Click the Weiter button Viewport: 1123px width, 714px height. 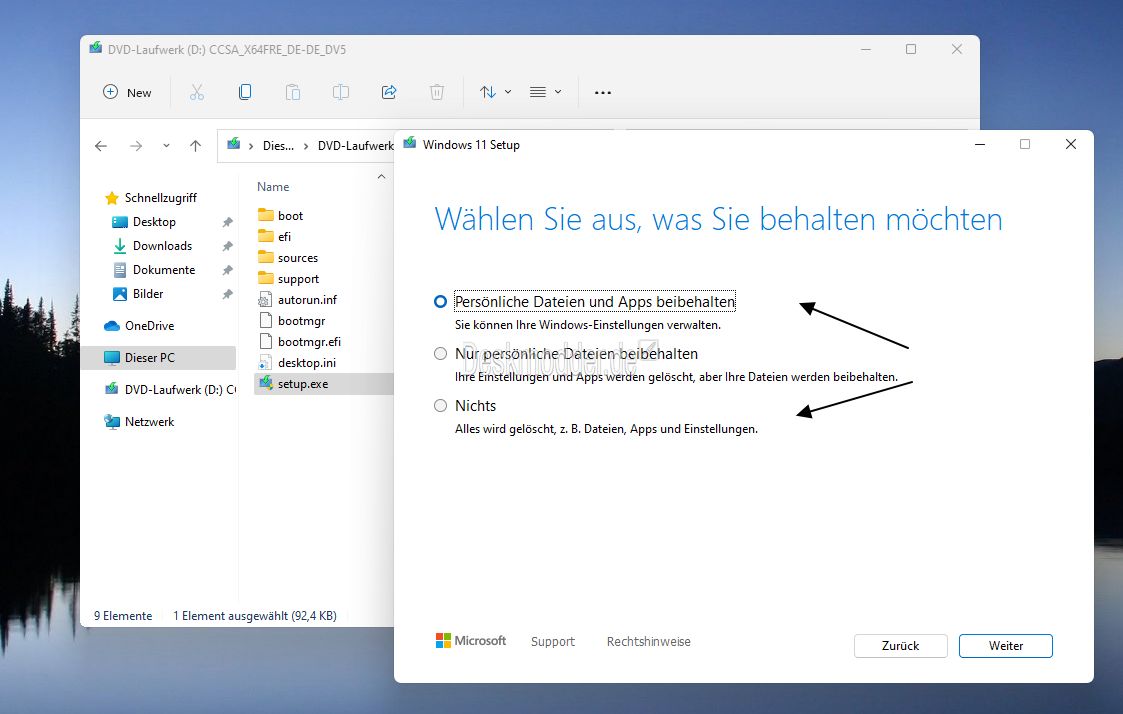pos(1006,646)
